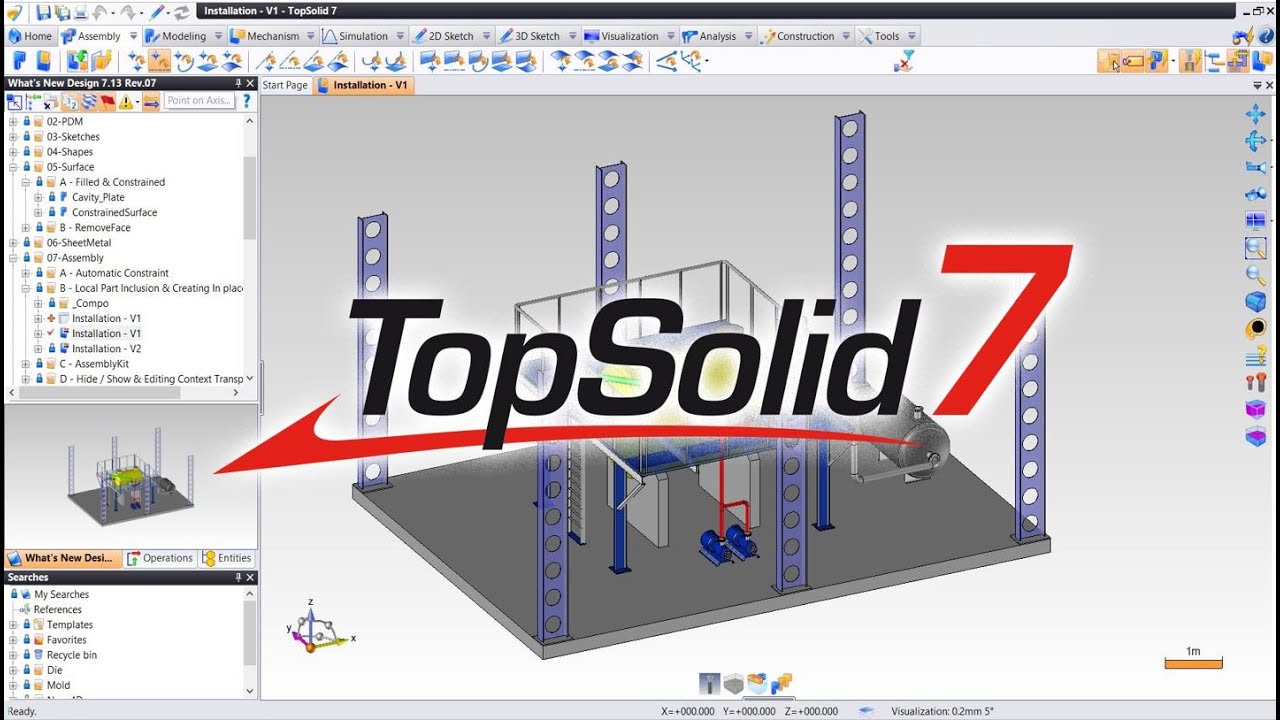
Task: Click the blue pan arrows icon on right toolbar
Action: pyautogui.click(x=1256, y=114)
